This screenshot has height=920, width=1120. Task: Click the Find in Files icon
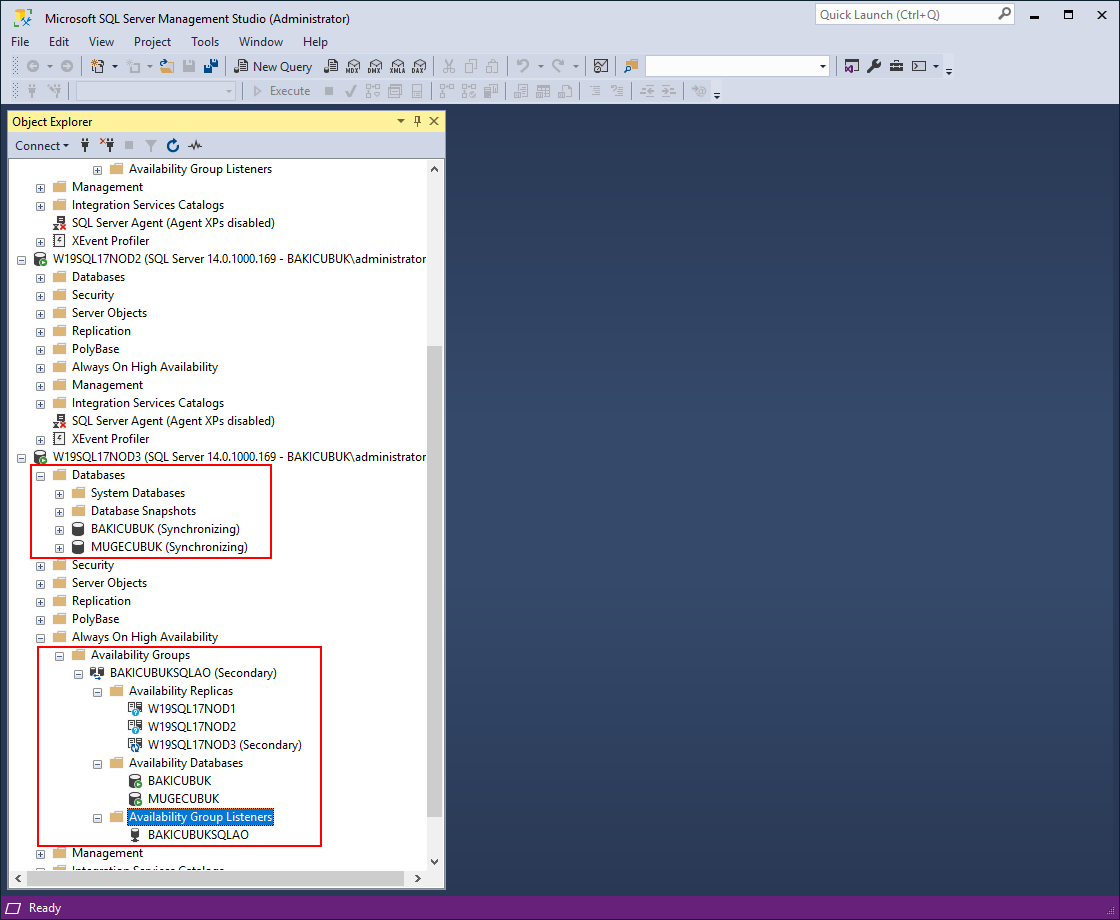pos(631,66)
